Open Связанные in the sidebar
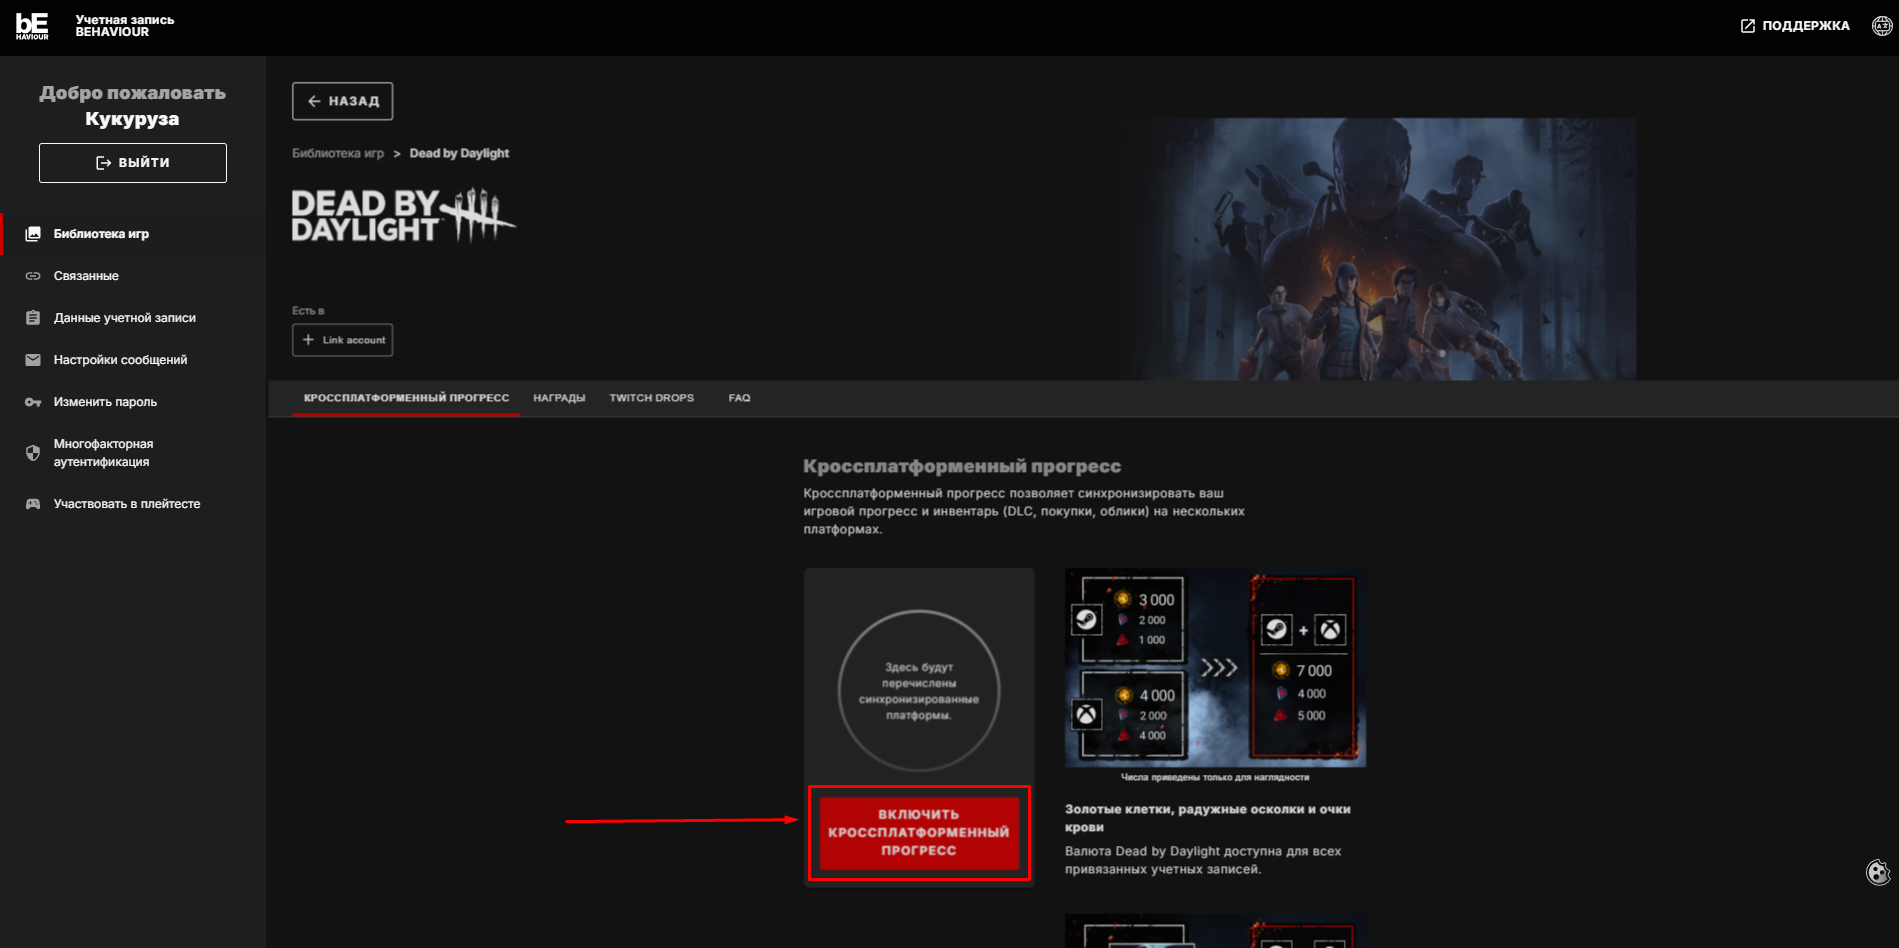Viewport: 1899px width, 948px height. (x=133, y=276)
